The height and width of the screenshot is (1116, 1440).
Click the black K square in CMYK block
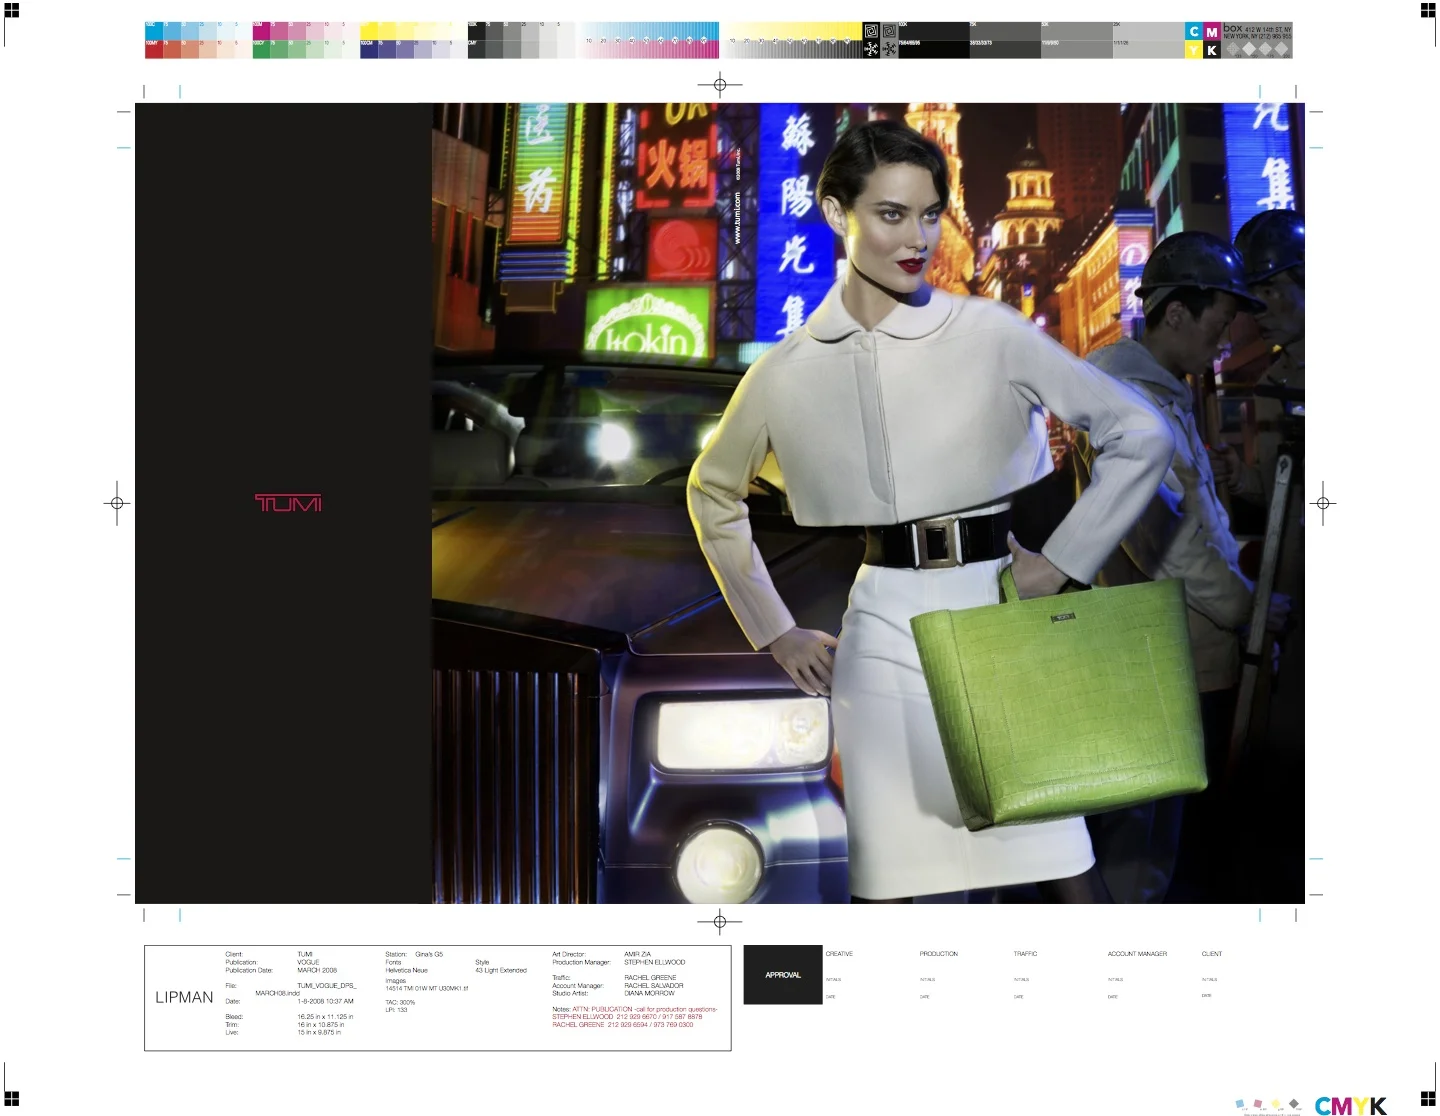pos(1212,50)
